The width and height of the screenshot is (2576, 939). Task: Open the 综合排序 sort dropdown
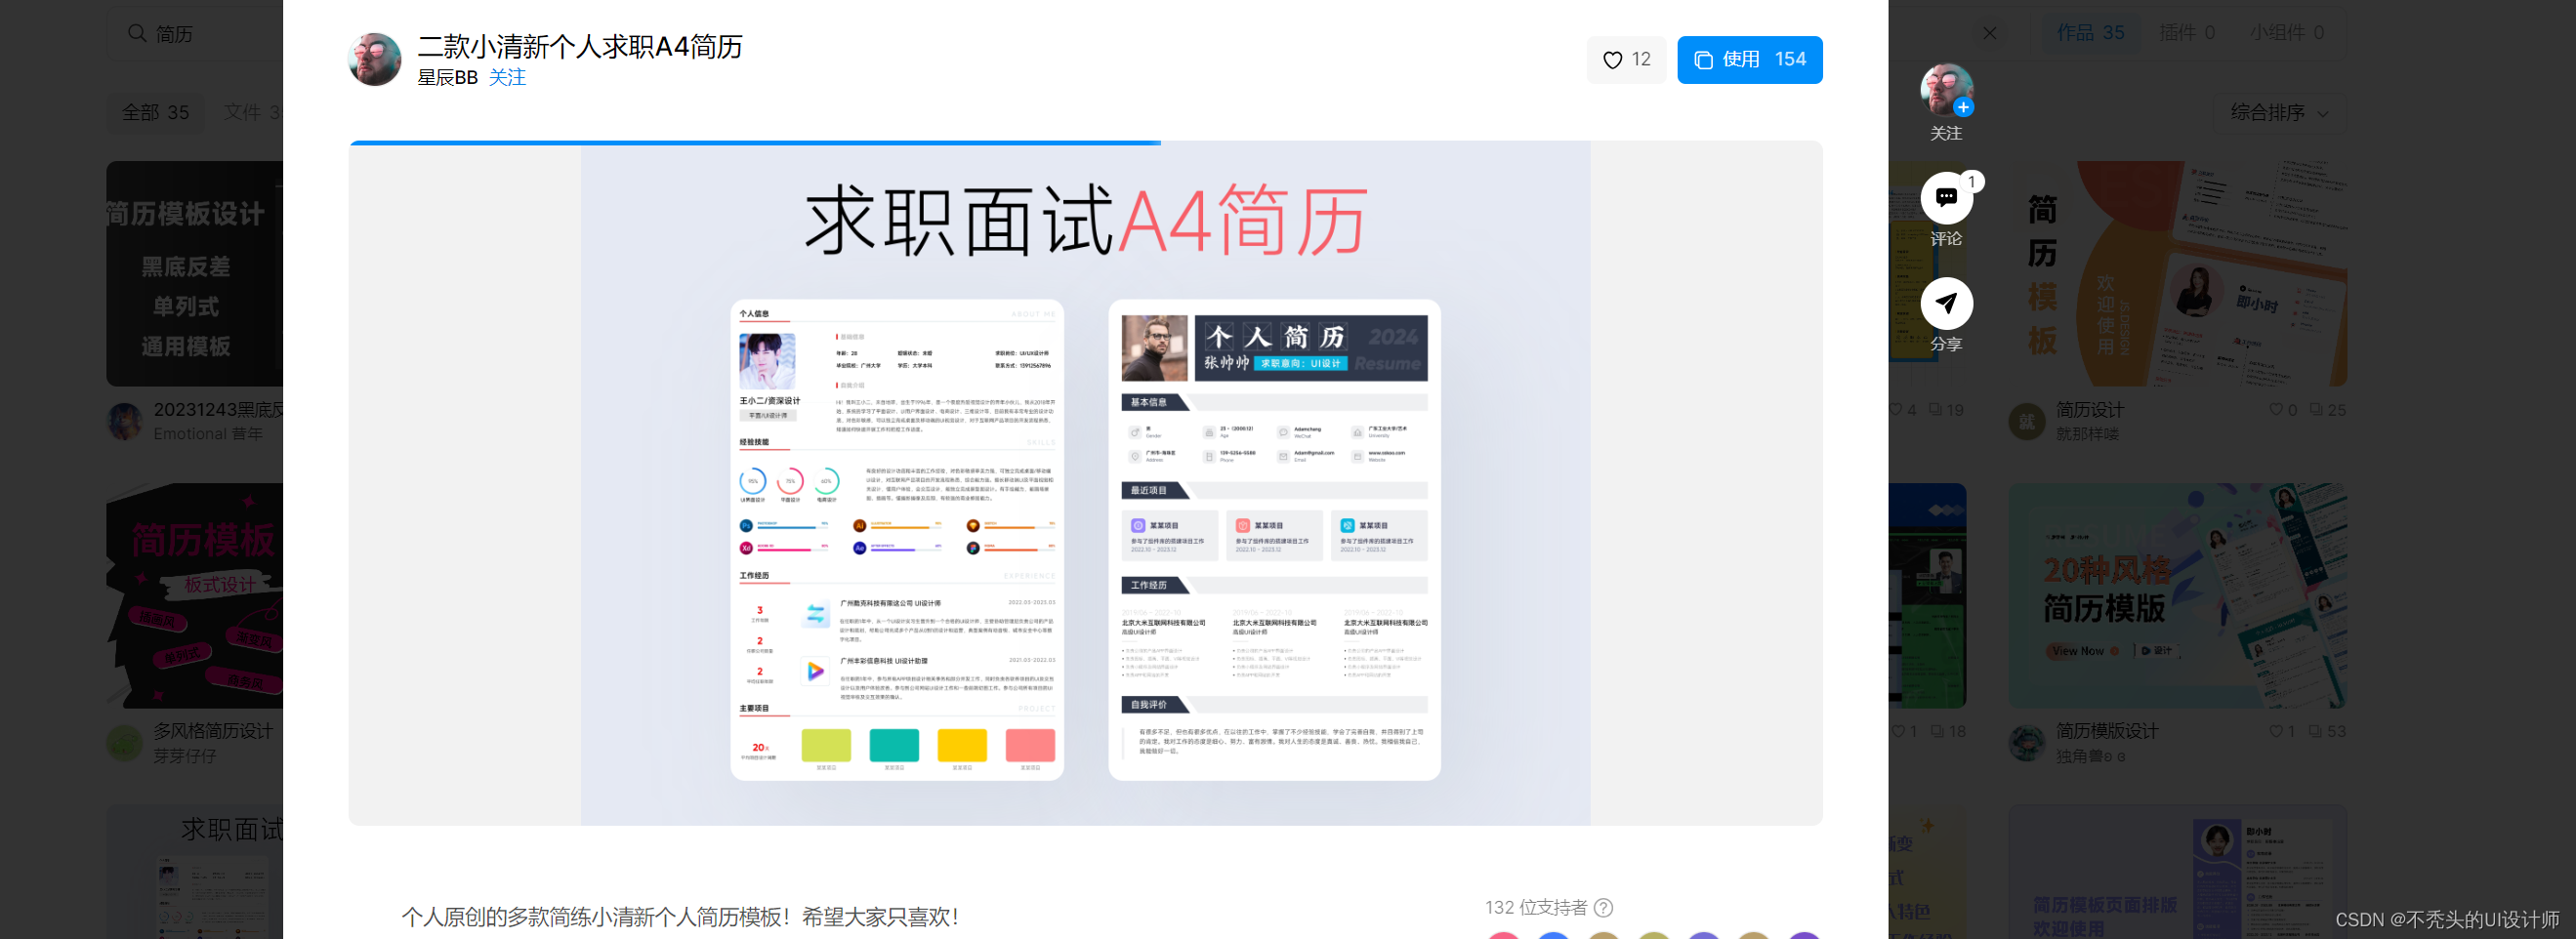2279,113
